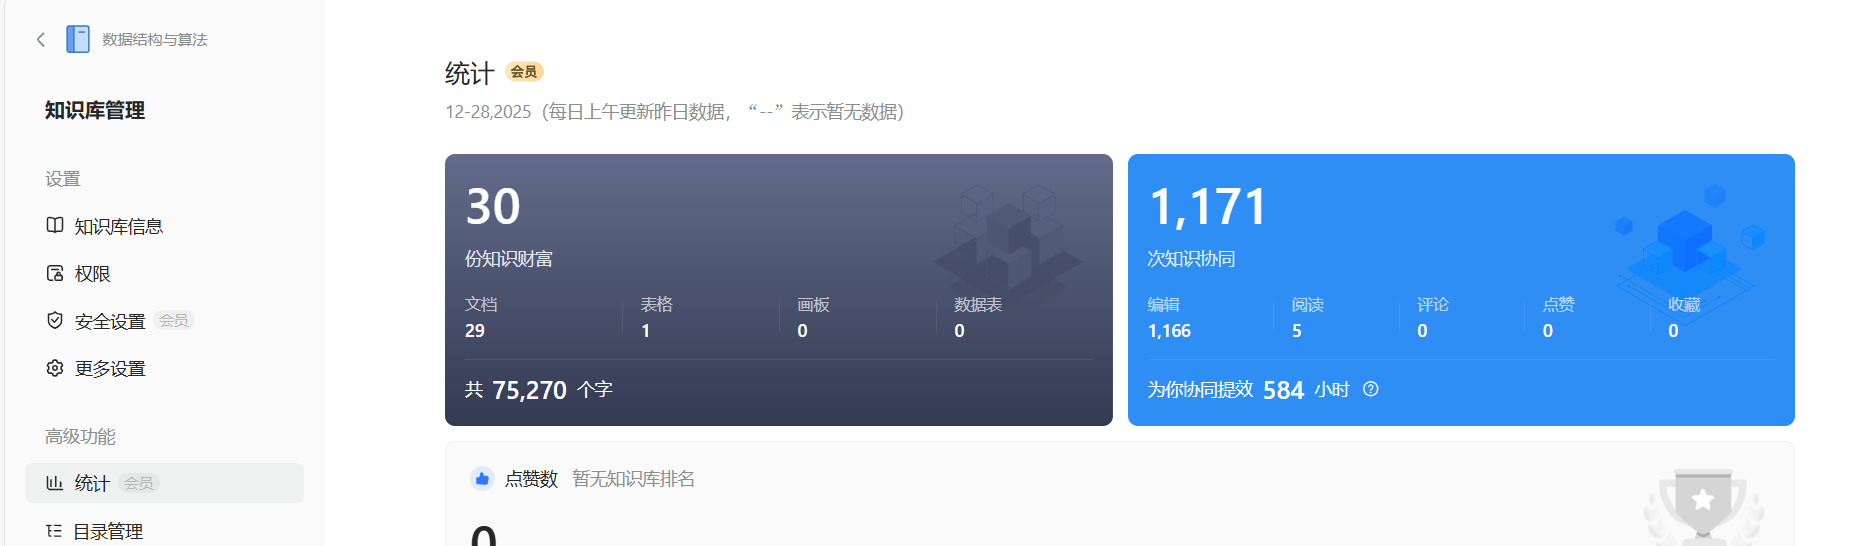Click the 知识库信息 book icon
Viewport: 1871px width, 546px height.
coord(55,226)
